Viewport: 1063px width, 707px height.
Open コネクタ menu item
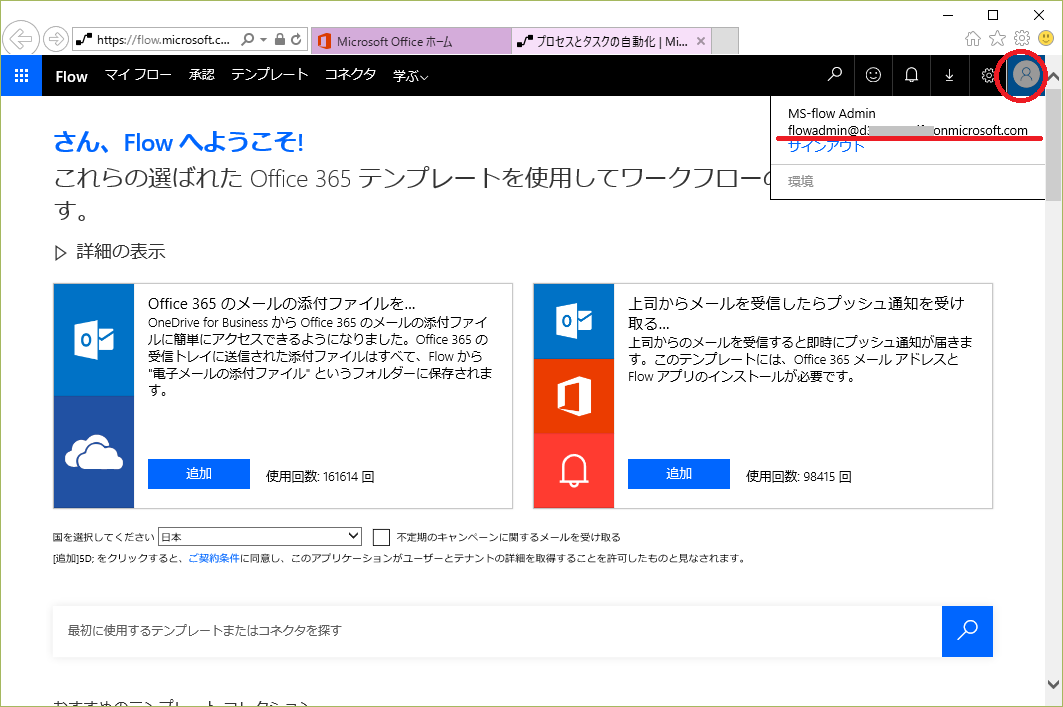pyautogui.click(x=350, y=75)
